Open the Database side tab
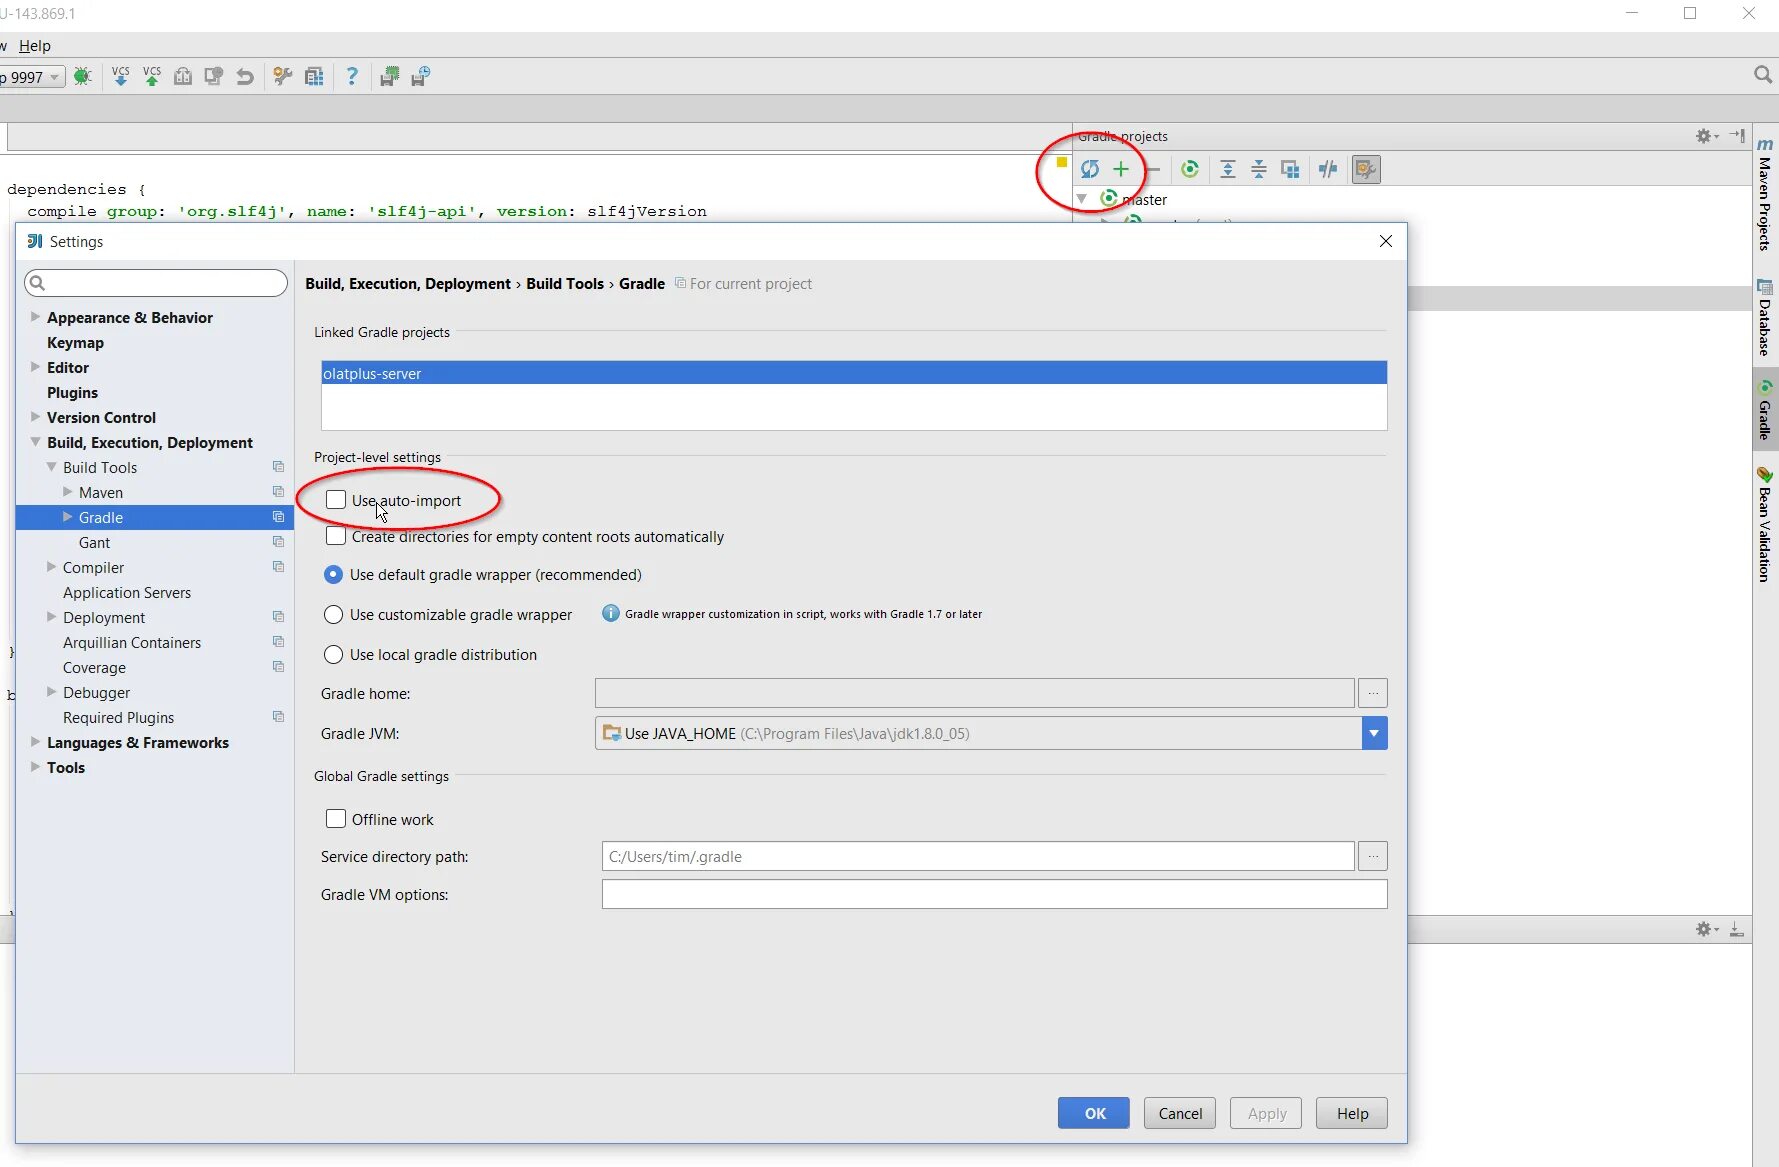 point(1765,318)
